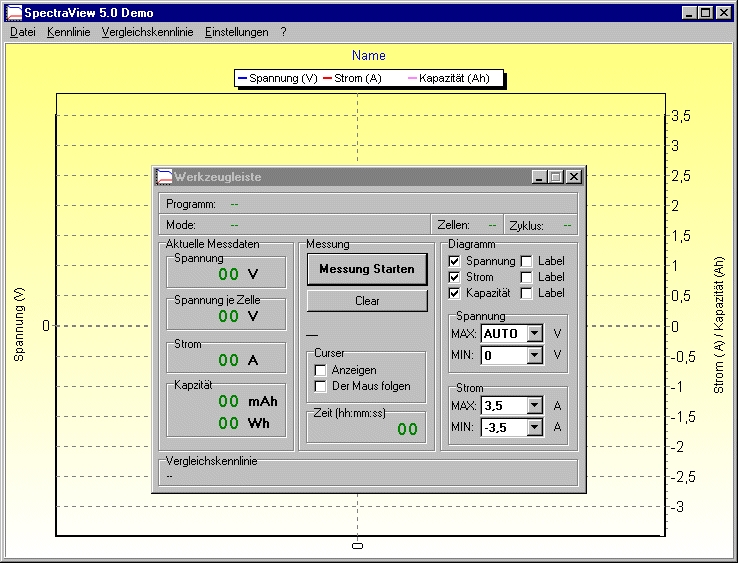
Task: Click the 0 tick on the left axis
Action: tap(46, 325)
